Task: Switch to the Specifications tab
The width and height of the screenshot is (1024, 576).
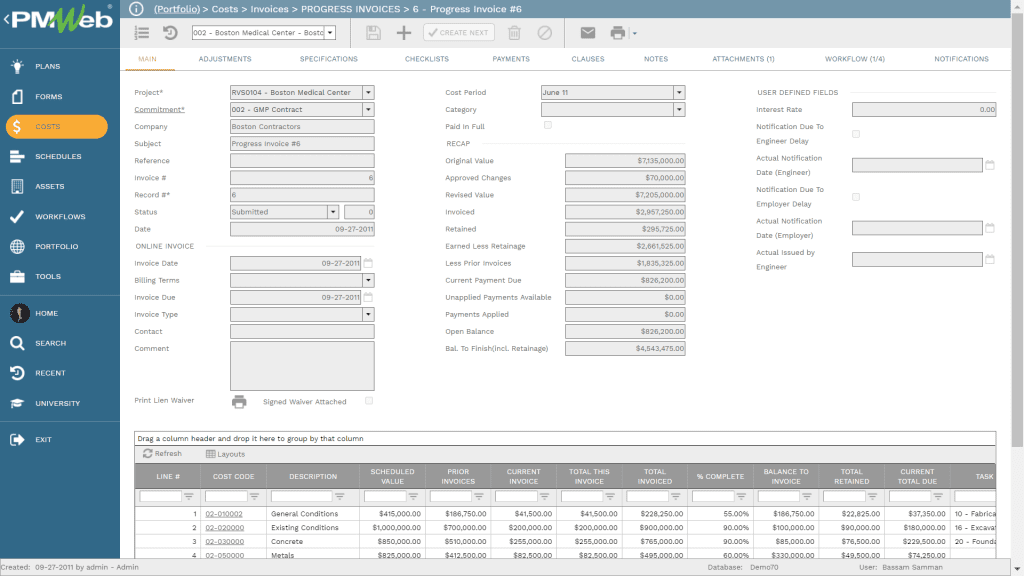Action: [328, 59]
